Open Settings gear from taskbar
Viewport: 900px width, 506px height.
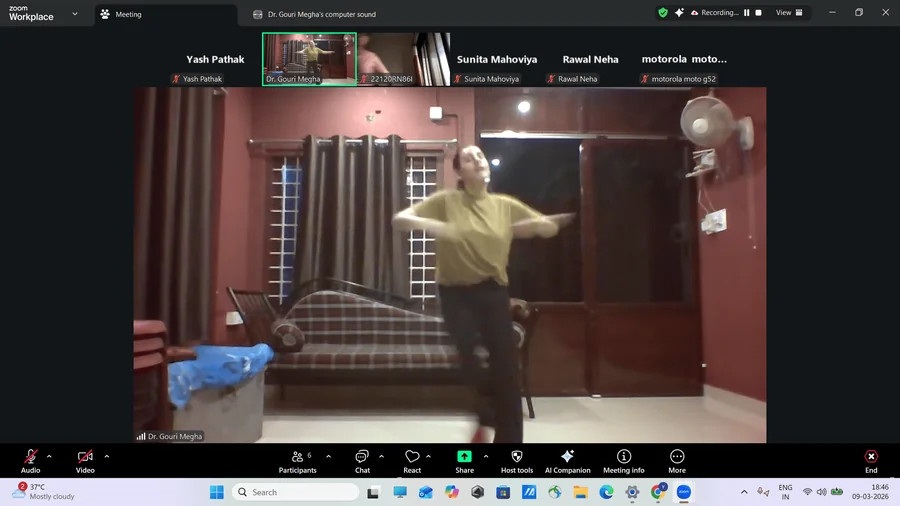[x=632, y=492]
